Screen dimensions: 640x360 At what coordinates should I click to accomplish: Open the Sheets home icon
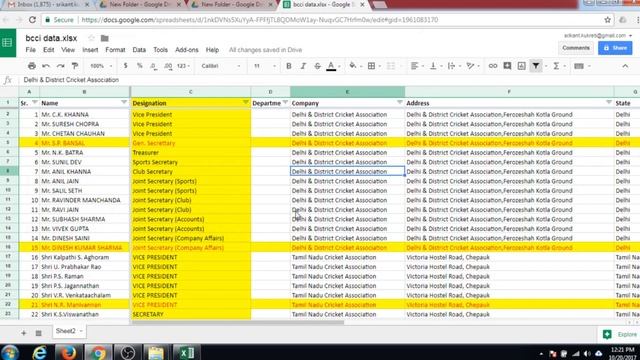8,42
